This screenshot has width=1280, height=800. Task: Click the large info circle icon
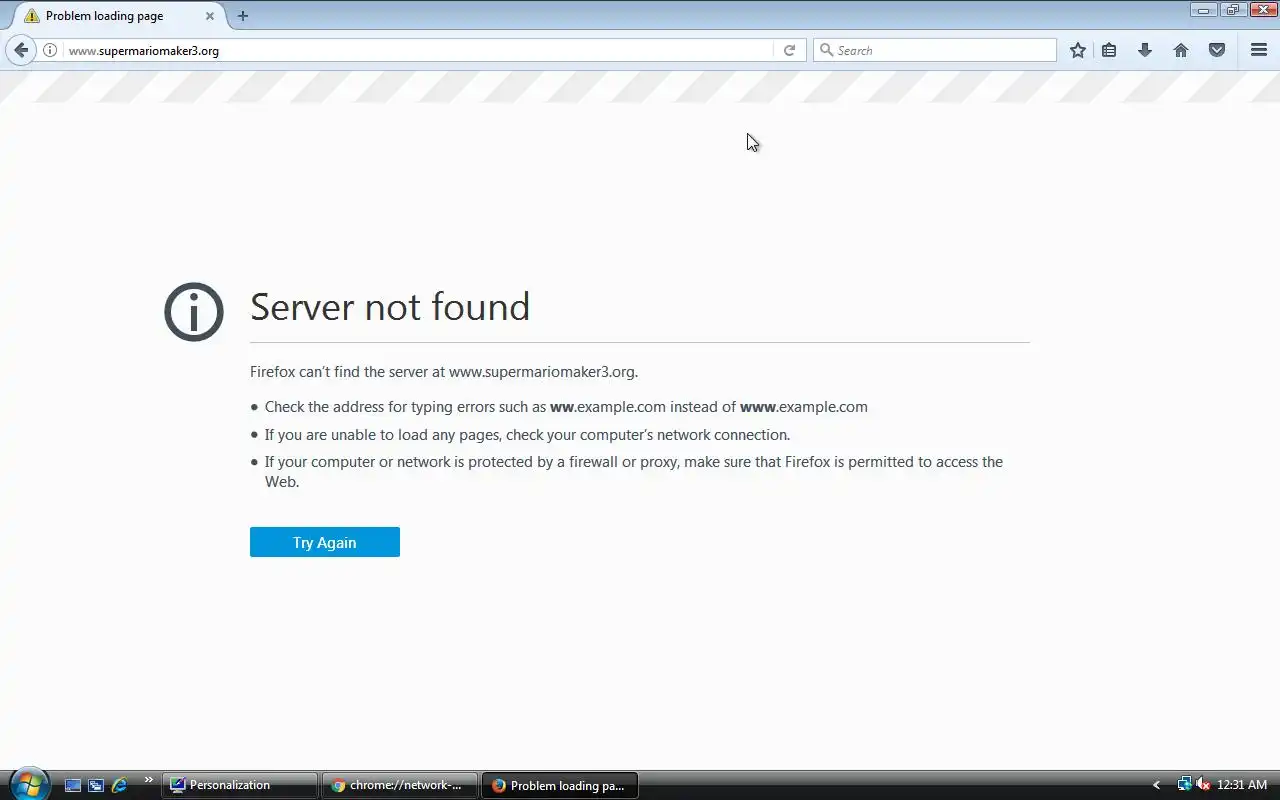coord(194,312)
